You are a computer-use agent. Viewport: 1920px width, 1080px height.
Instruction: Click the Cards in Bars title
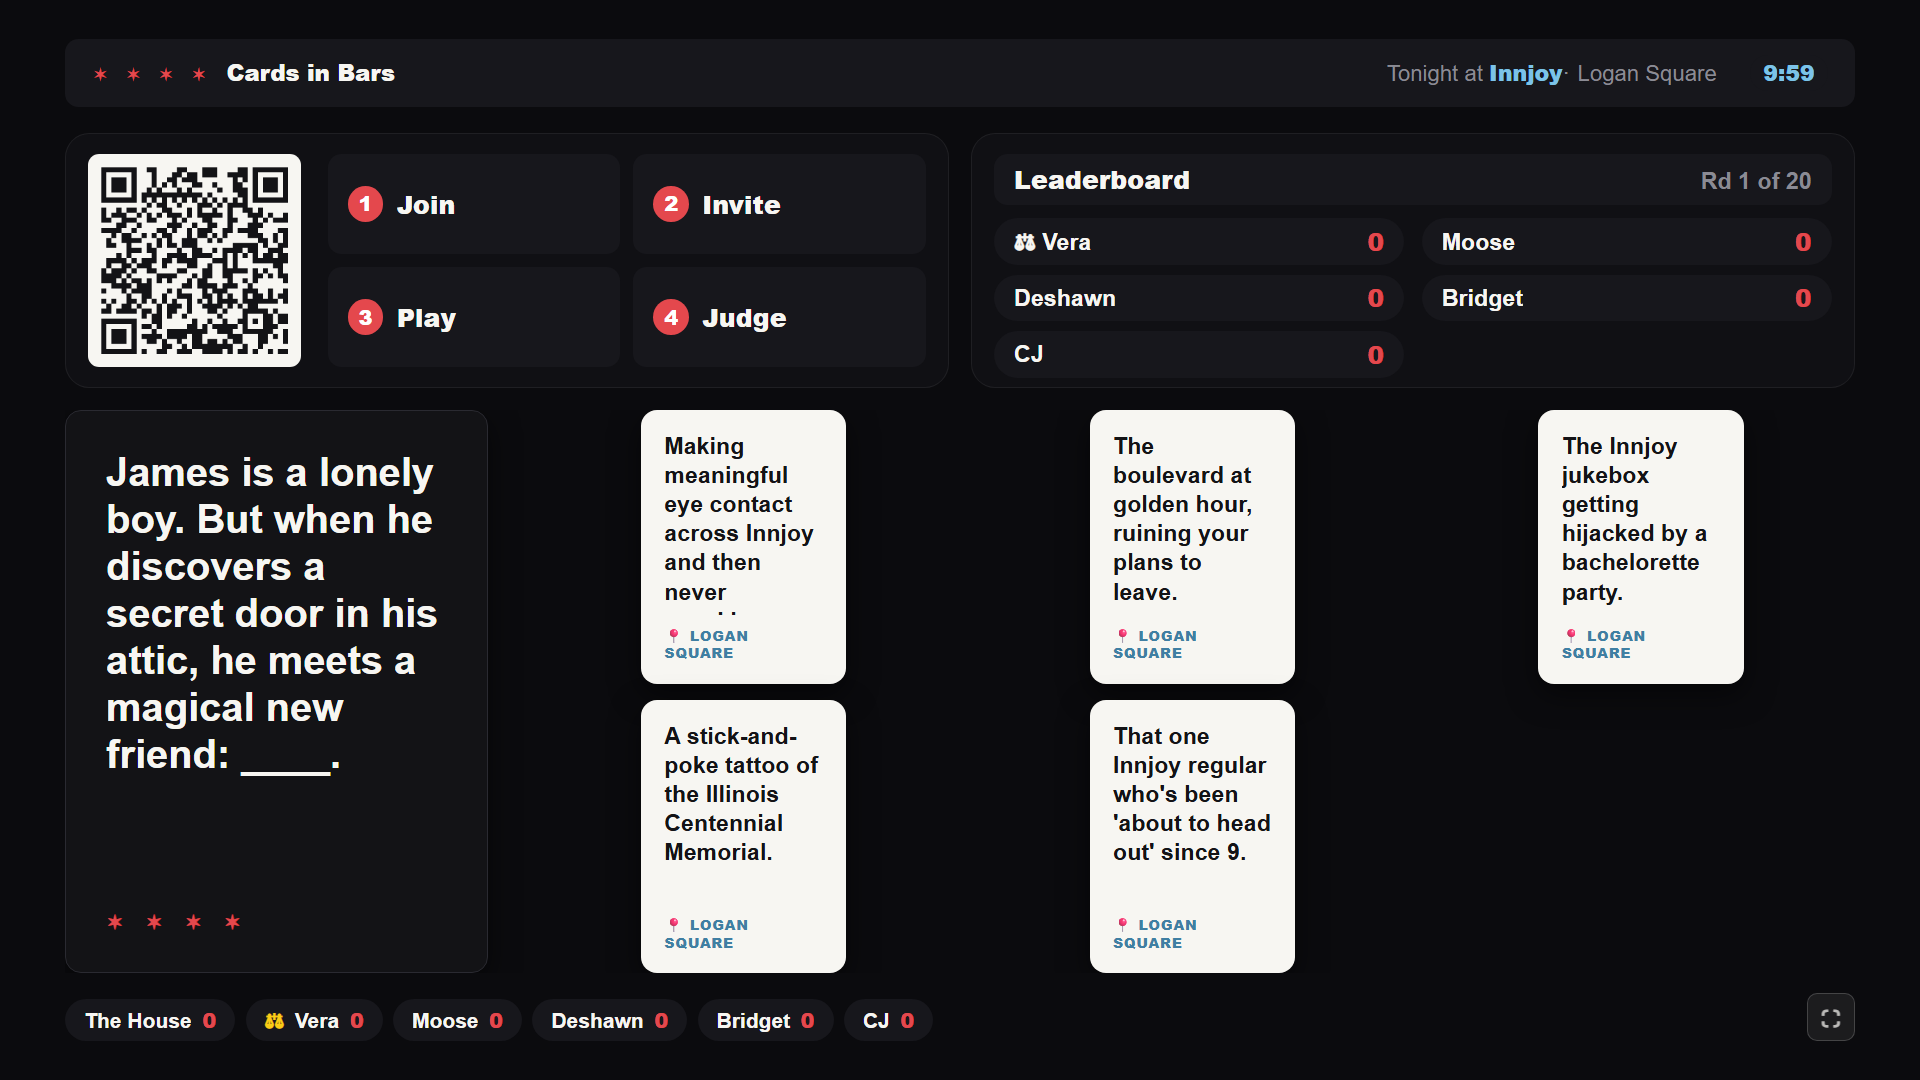[x=310, y=73]
